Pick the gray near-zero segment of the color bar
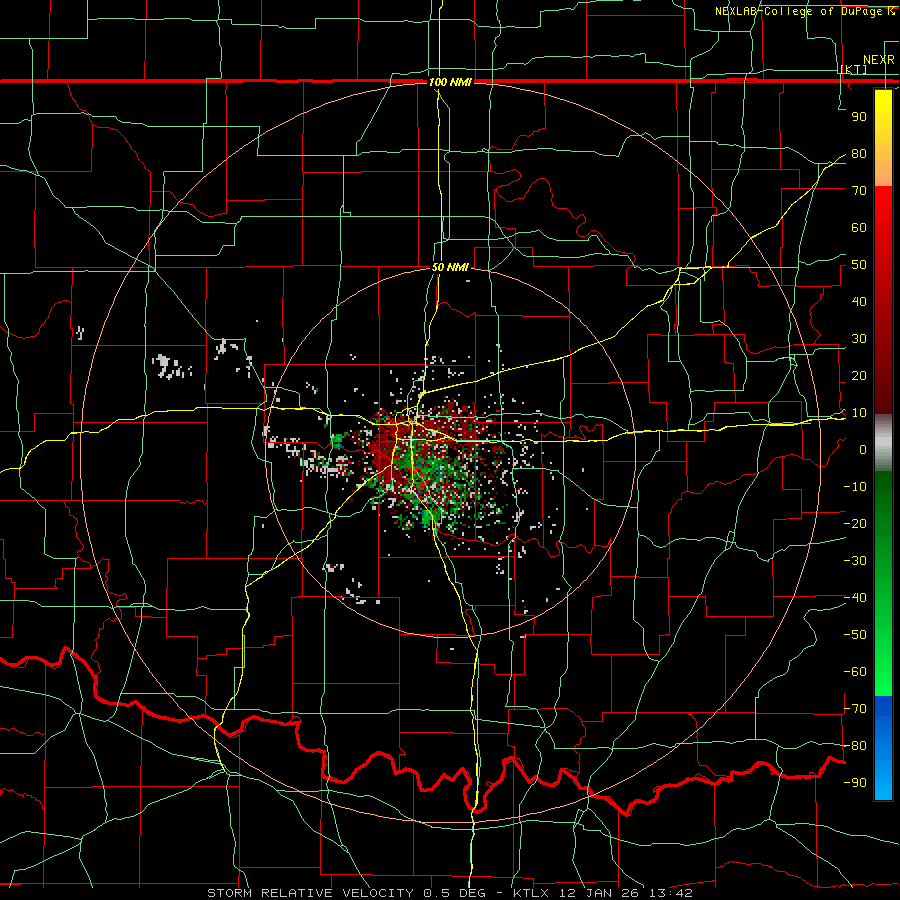The image size is (900, 900). tap(883, 443)
